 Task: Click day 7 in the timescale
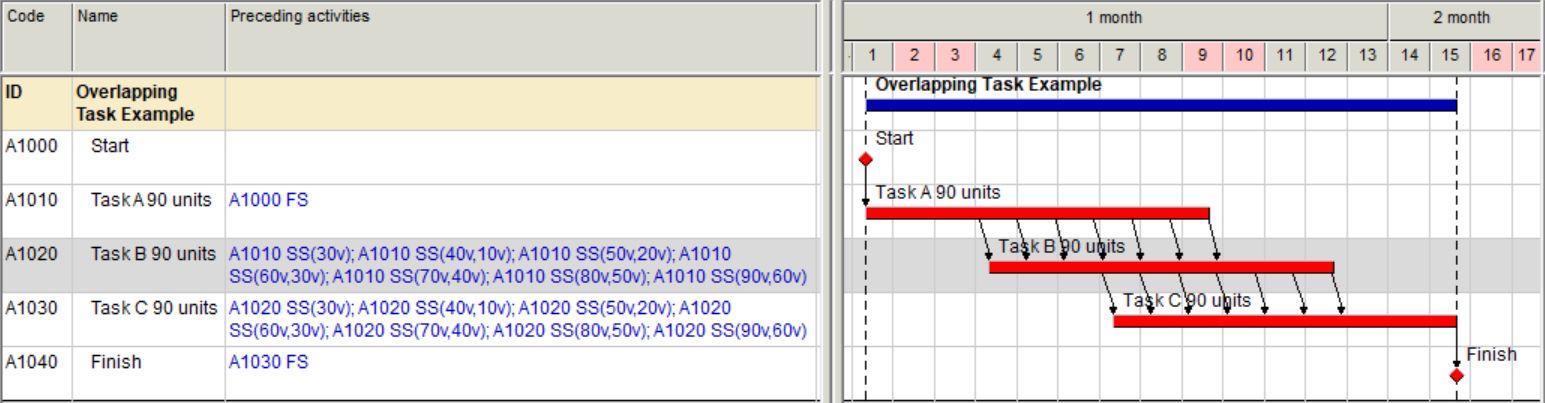1120,56
